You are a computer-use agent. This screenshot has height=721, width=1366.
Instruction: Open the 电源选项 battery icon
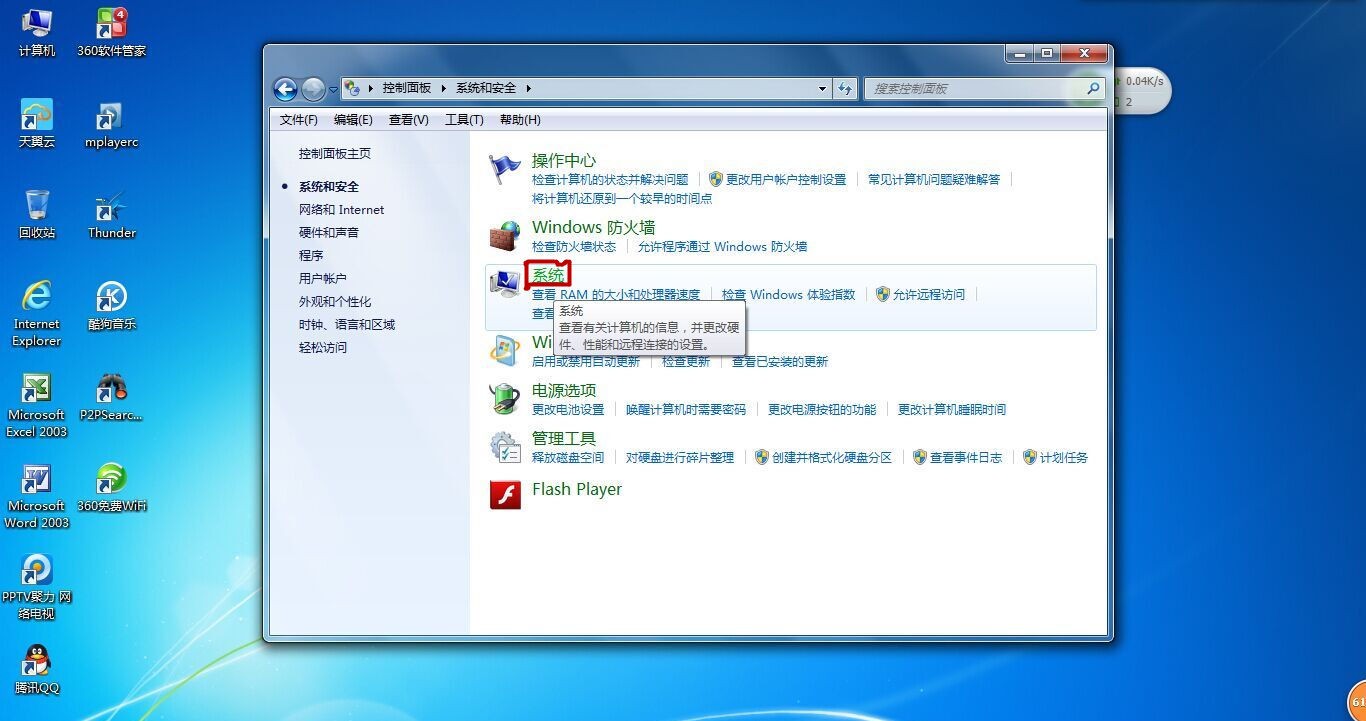[505, 399]
